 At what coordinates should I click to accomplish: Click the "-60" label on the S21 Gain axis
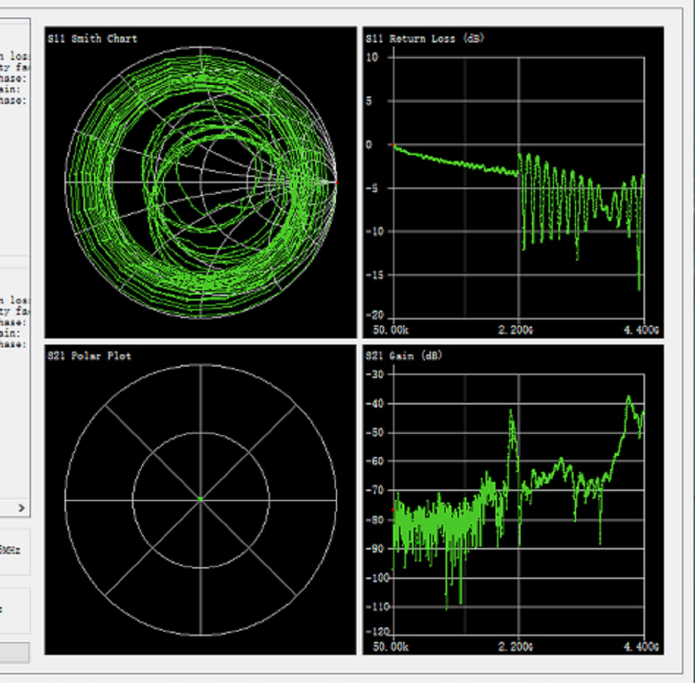pyautogui.click(x=375, y=461)
